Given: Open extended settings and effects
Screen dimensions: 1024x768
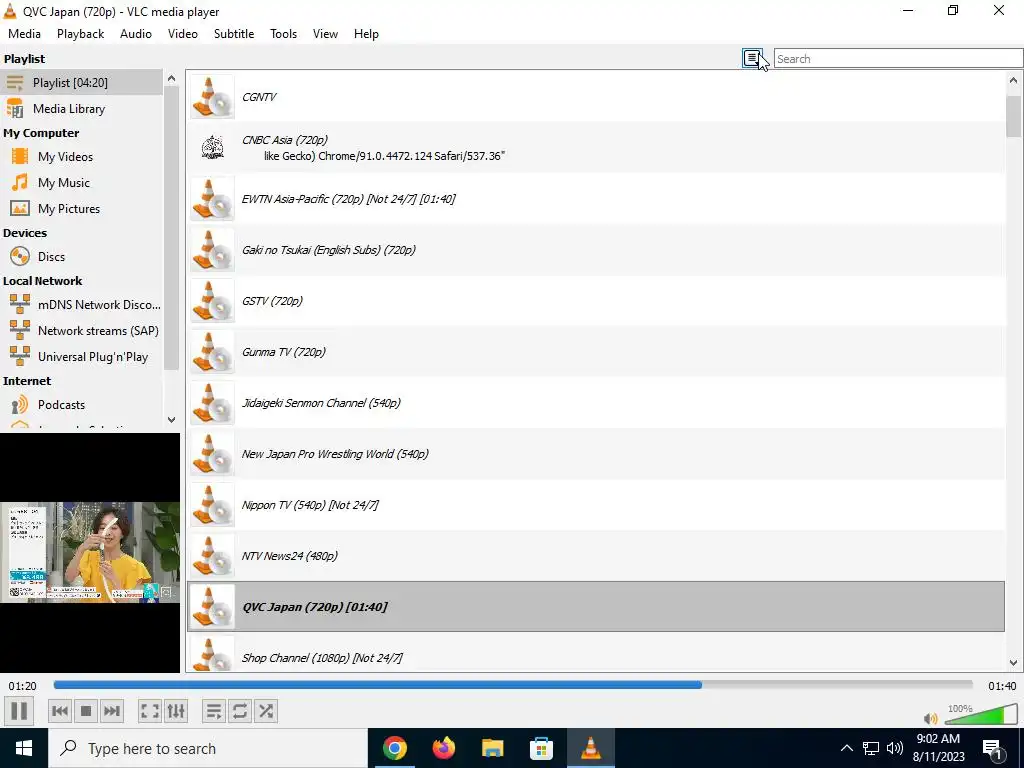Looking at the screenshot, I should (176, 711).
